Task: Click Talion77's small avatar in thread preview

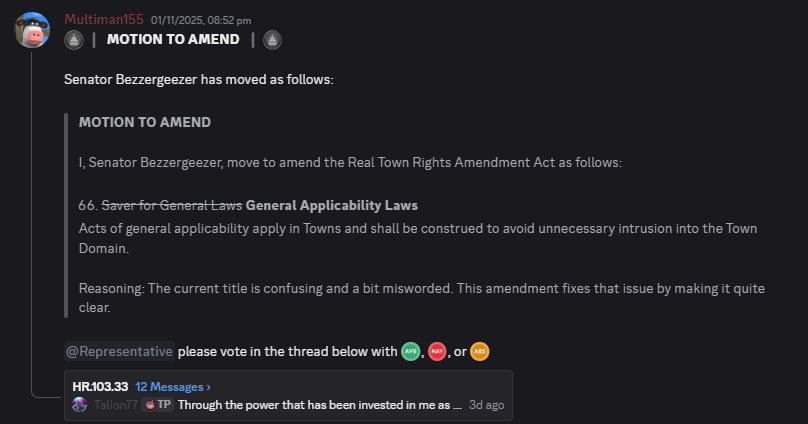Action: click(x=80, y=405)
